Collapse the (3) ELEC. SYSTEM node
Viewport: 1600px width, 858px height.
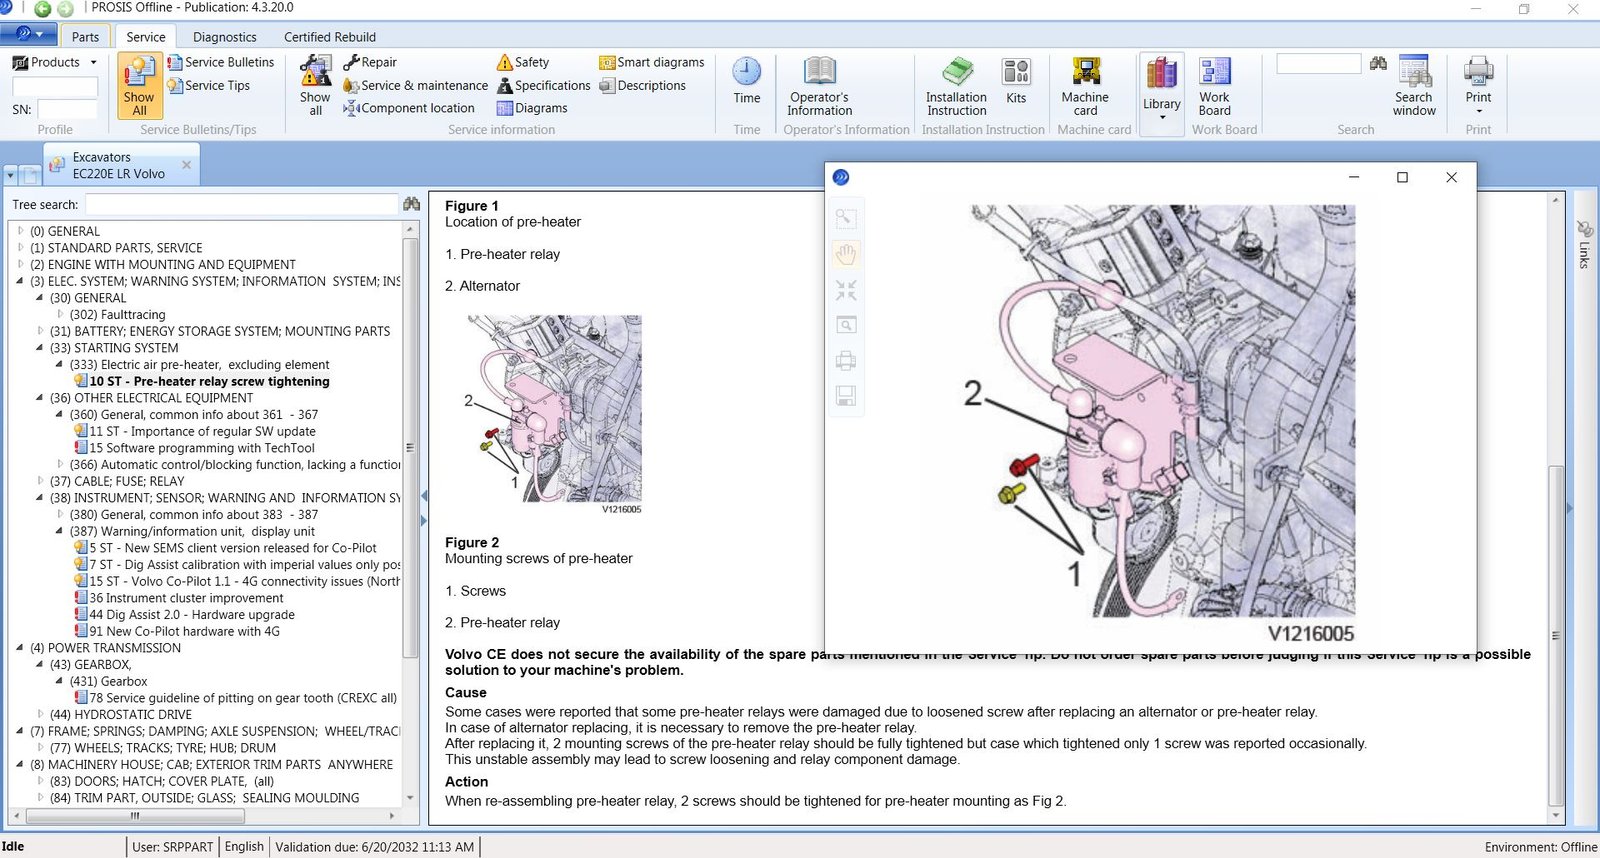[20, 281]
